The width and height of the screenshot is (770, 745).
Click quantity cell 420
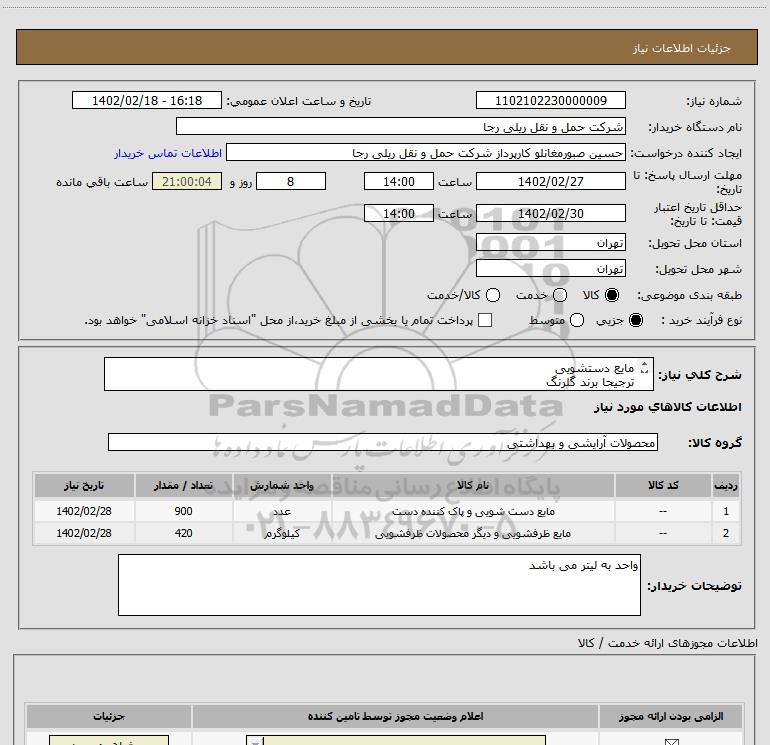tap(183, 533)
